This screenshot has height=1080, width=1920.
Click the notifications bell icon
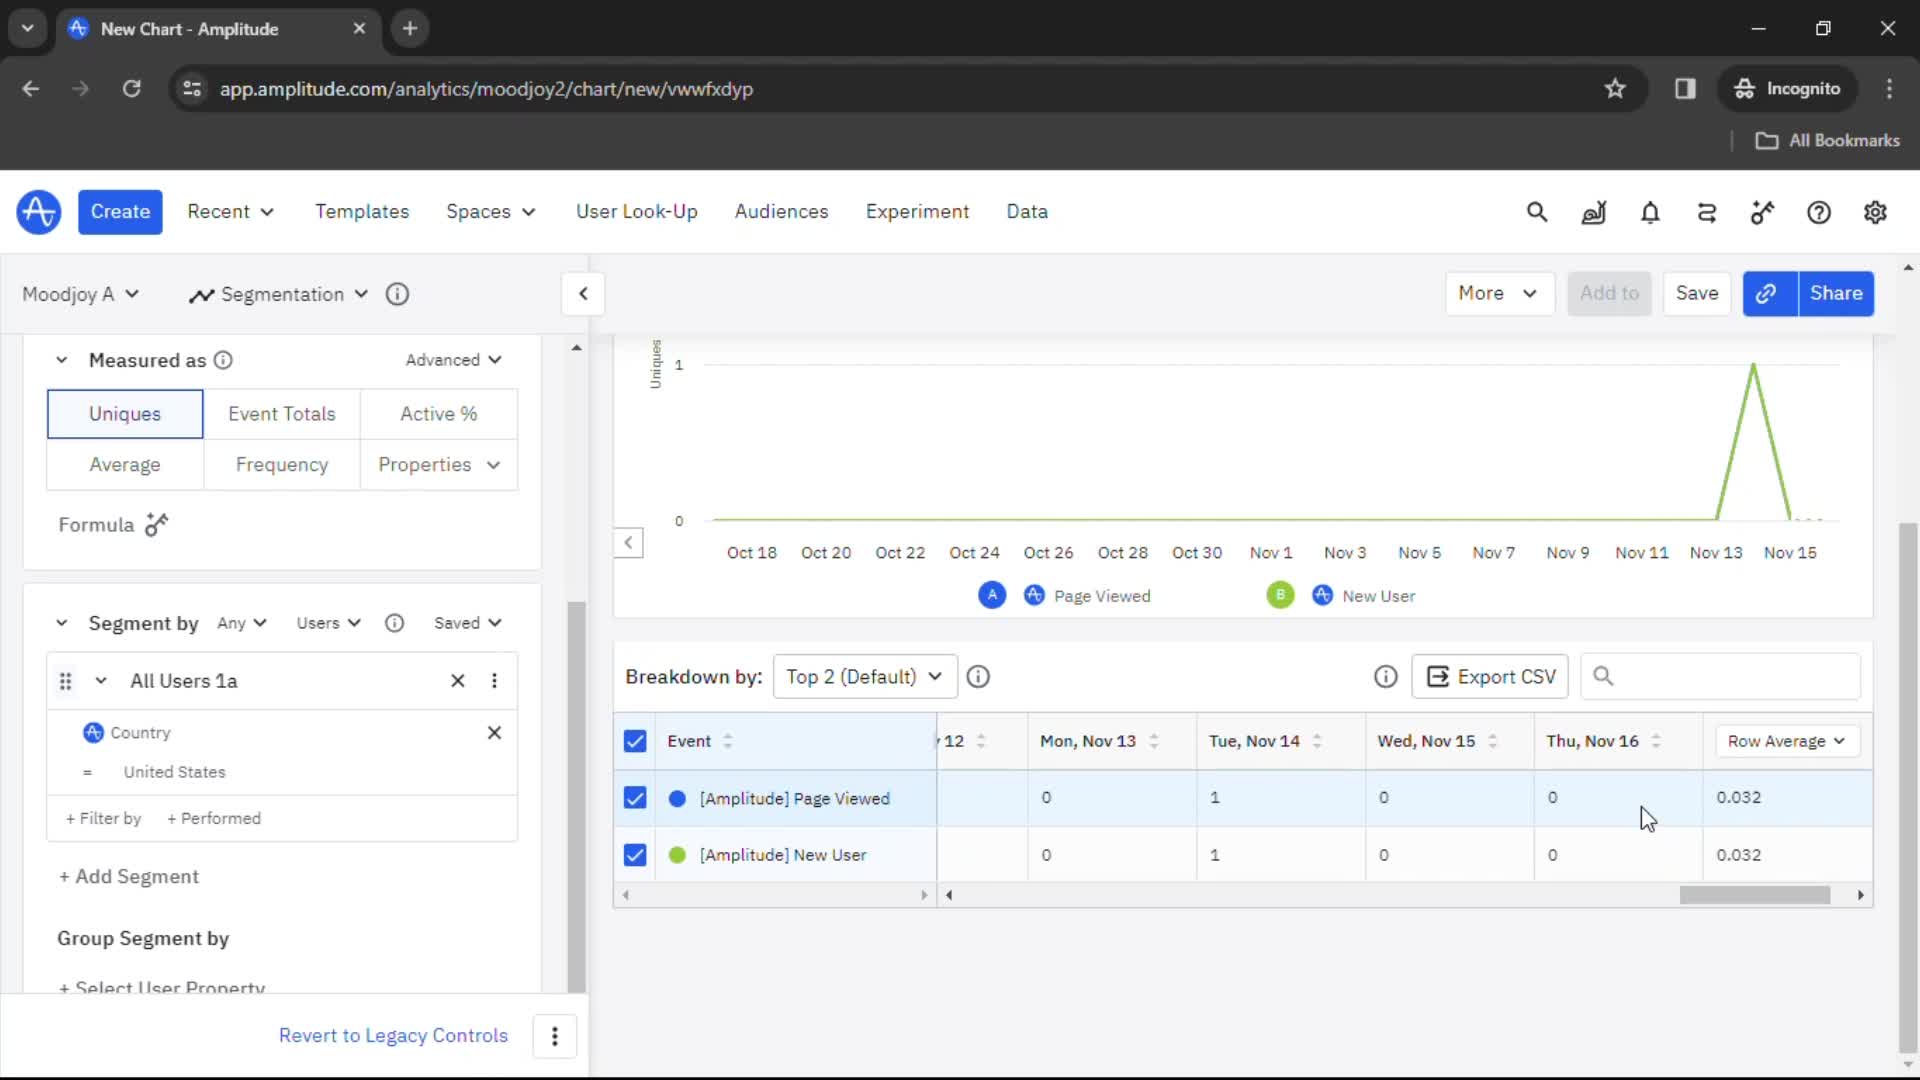(x=1650, y=211)
